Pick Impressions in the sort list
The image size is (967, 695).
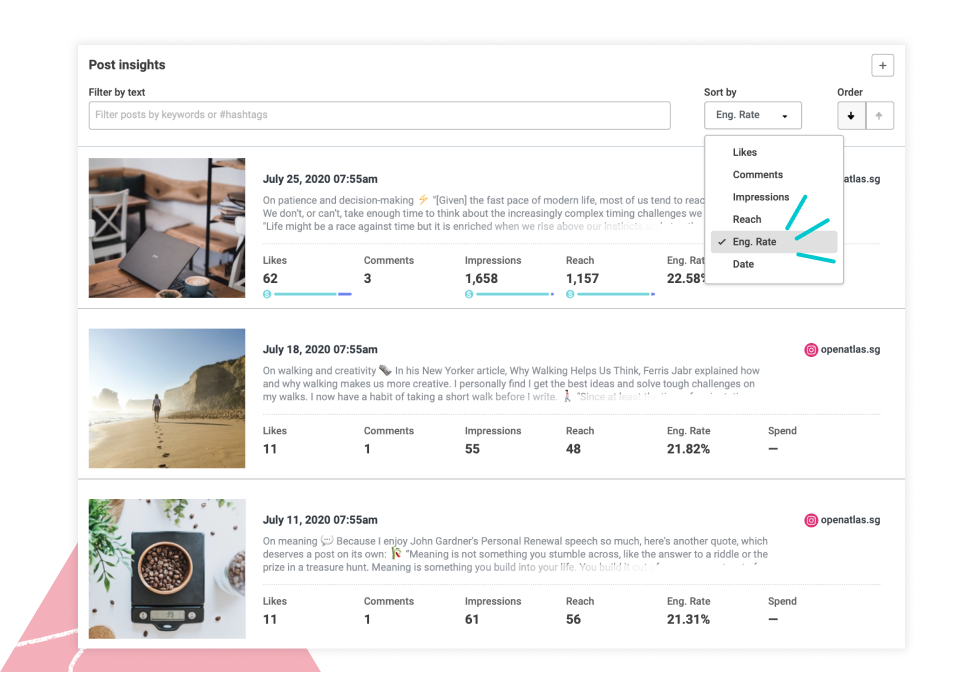[x=760, y=197]
